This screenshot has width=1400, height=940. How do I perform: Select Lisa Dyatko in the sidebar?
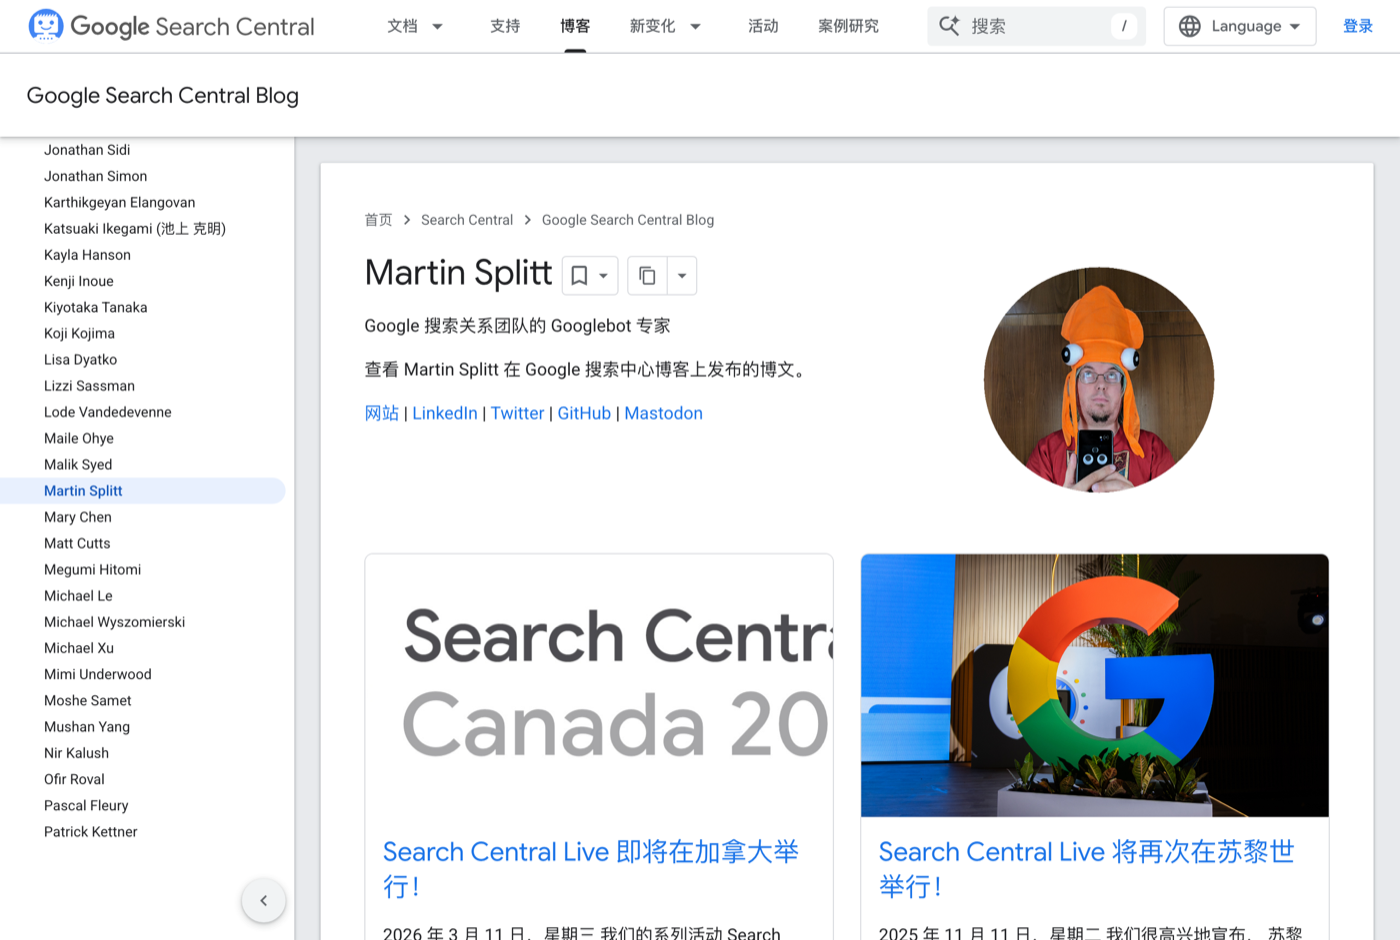[x=81, y=360]
